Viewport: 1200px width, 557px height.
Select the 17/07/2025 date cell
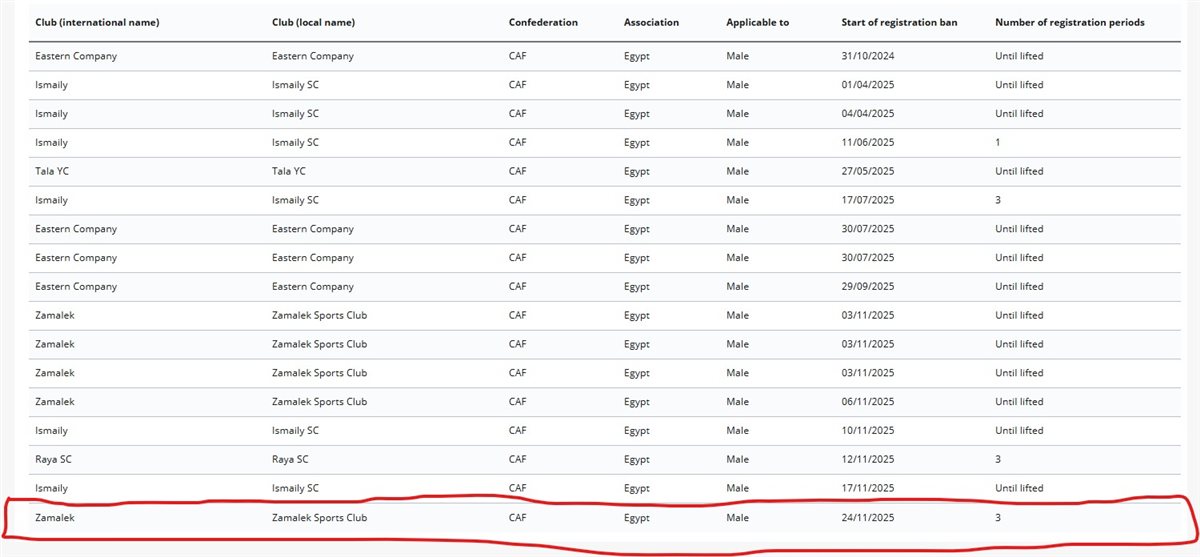[x=868, y=200]
